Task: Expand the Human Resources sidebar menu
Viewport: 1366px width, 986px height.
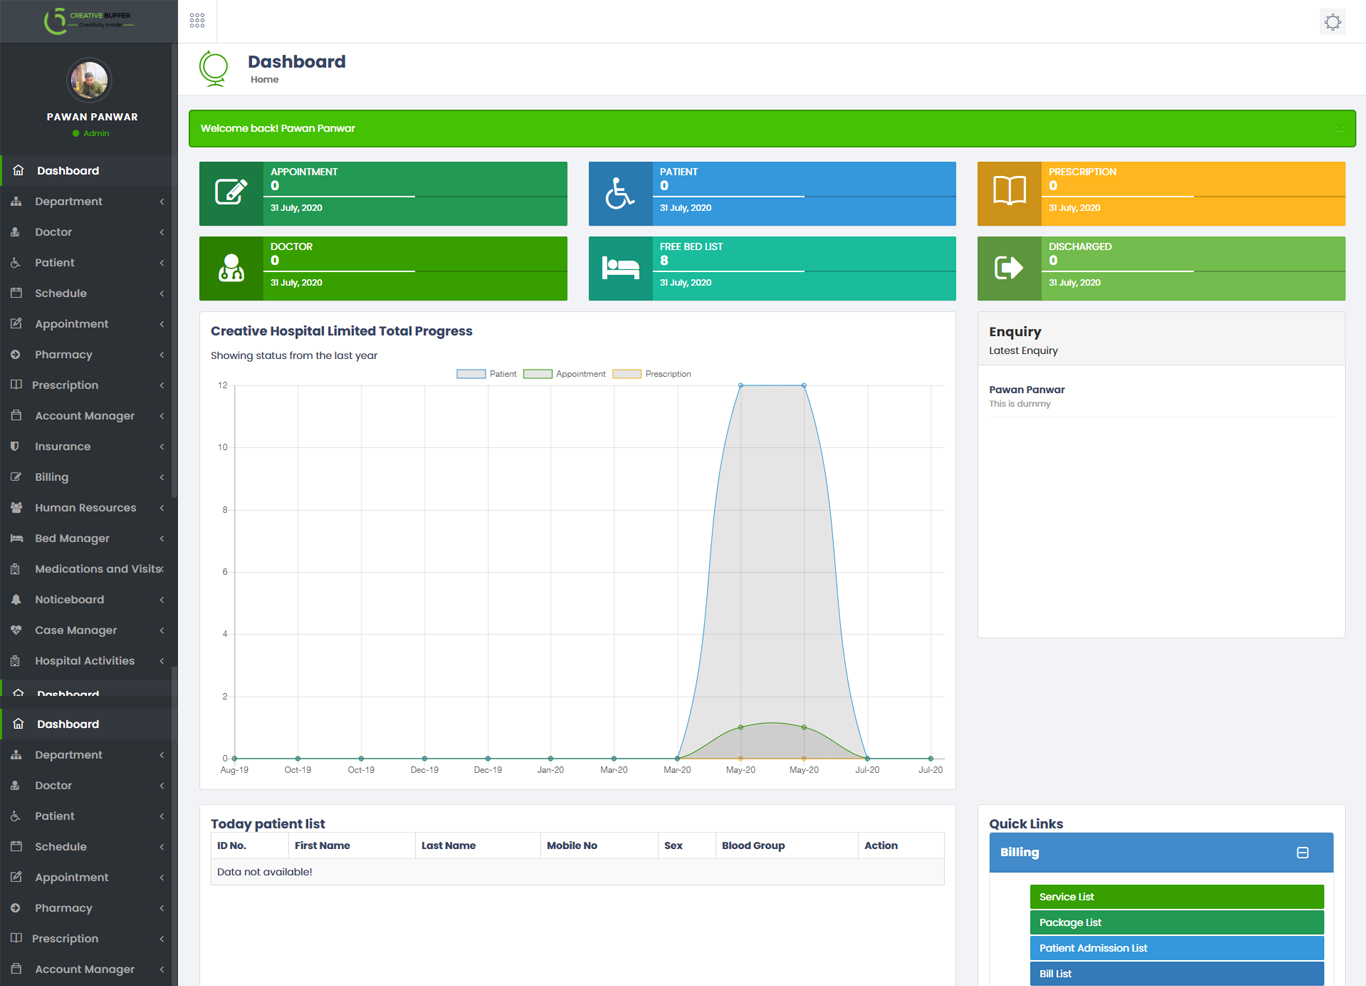Action: coord(85,508)
